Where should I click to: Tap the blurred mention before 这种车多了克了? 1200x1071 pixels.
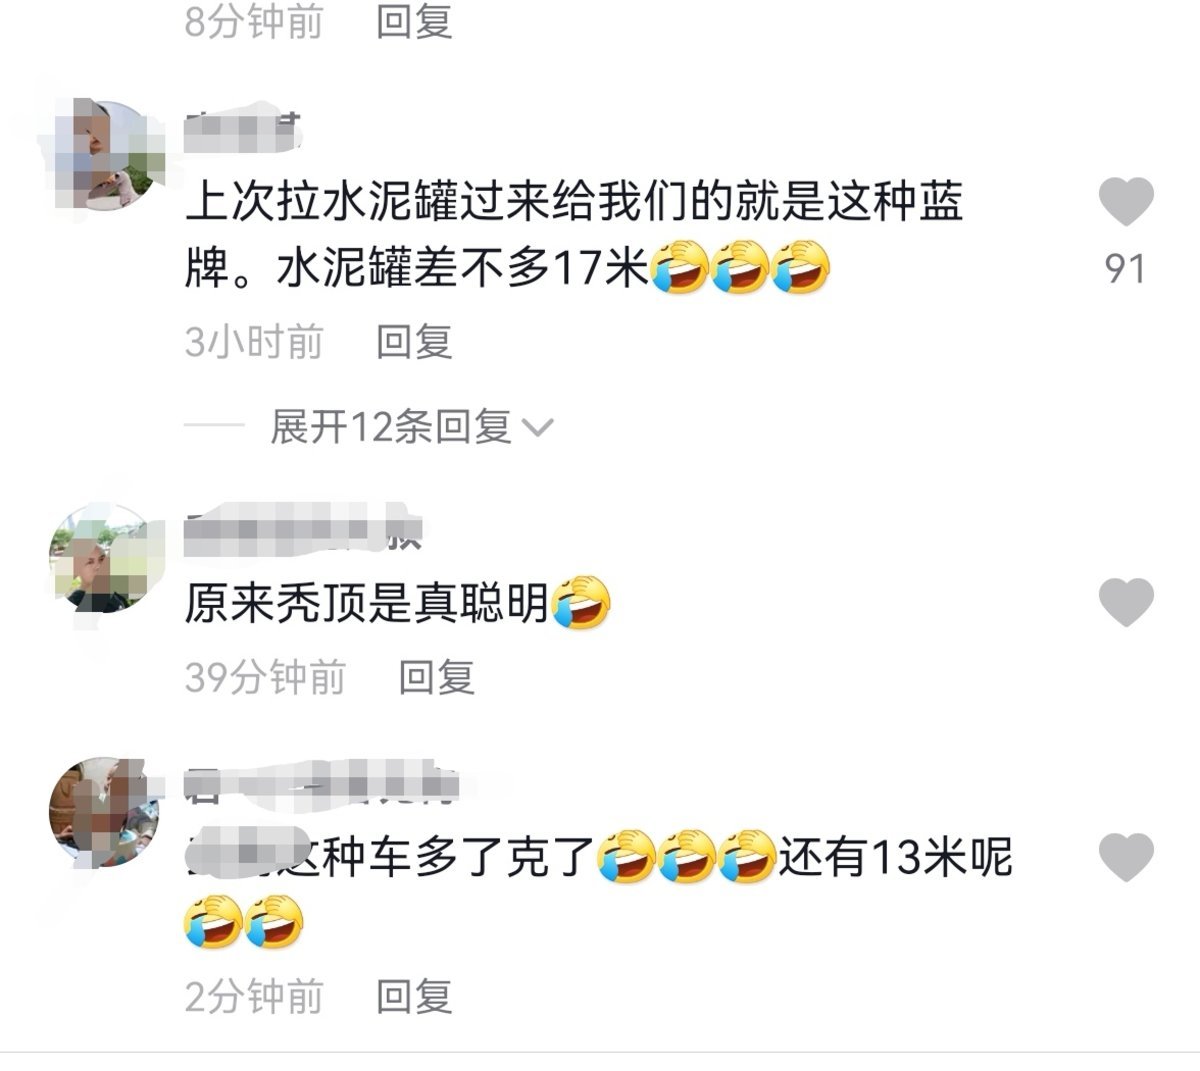tap(236, 857)
